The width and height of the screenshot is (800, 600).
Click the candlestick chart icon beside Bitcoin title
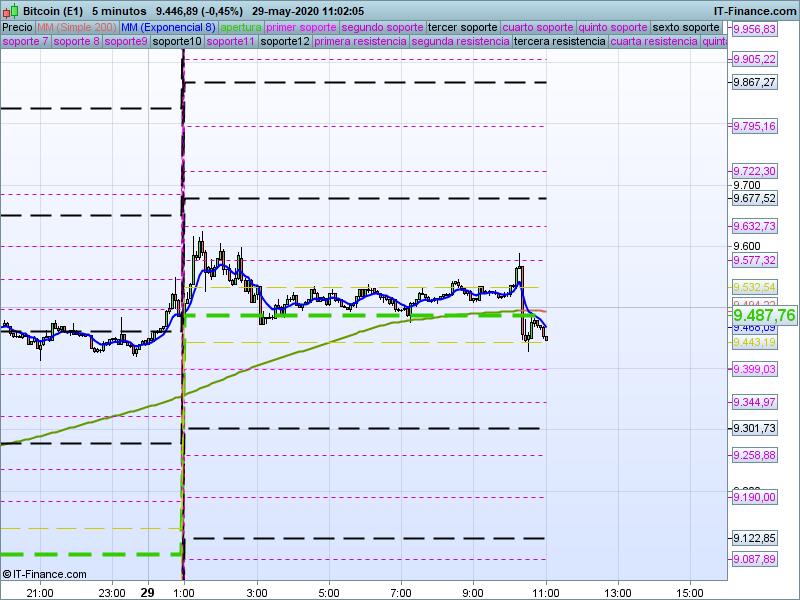click(x=11, y=11)
